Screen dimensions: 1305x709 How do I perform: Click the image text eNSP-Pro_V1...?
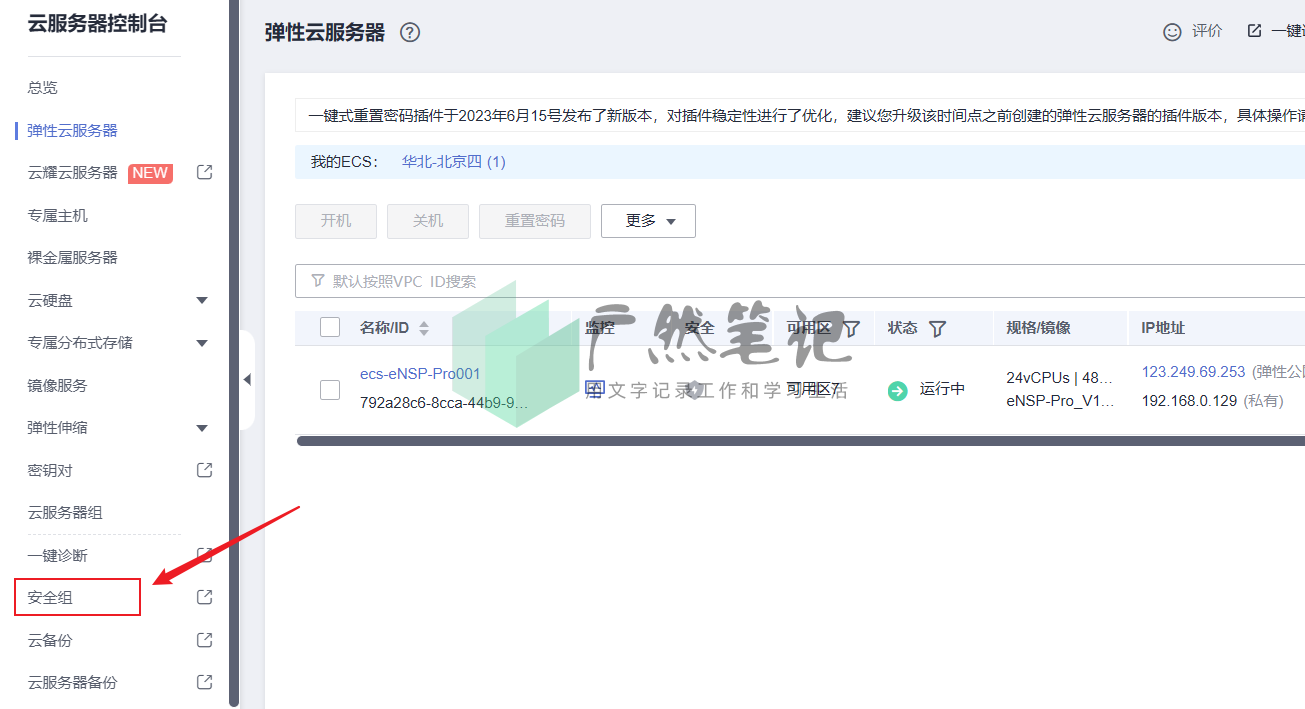[x=1060, y=401]
